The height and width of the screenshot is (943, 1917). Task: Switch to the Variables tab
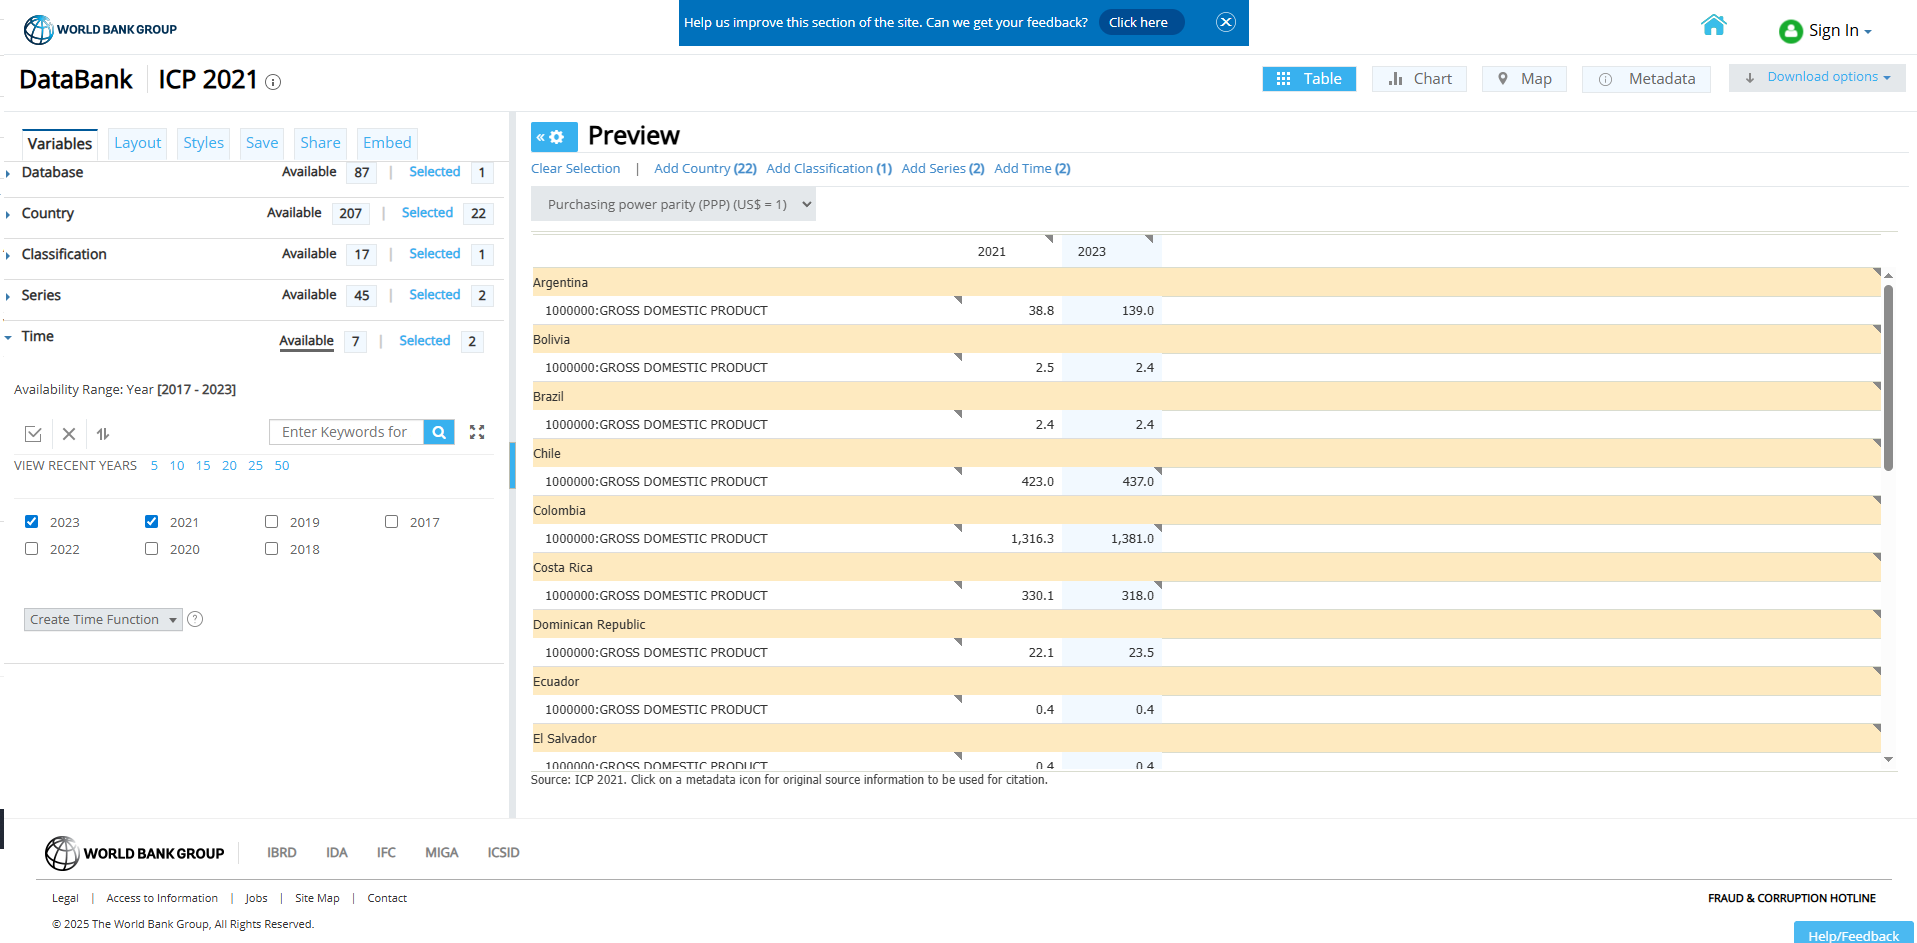coord(60,143)
